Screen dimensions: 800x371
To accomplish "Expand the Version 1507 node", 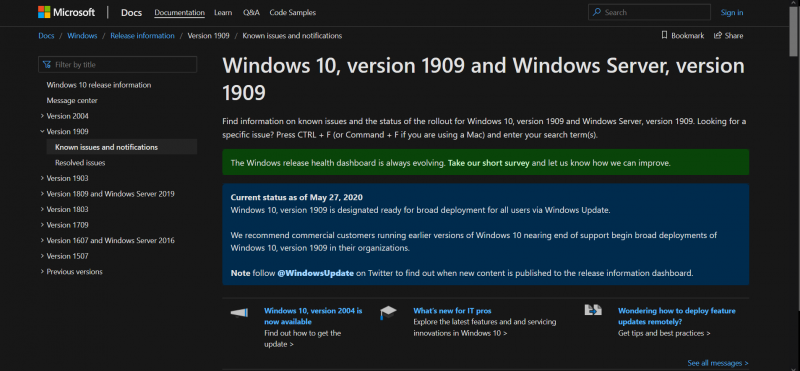I will pyautogui.click(x=42, y=256).
